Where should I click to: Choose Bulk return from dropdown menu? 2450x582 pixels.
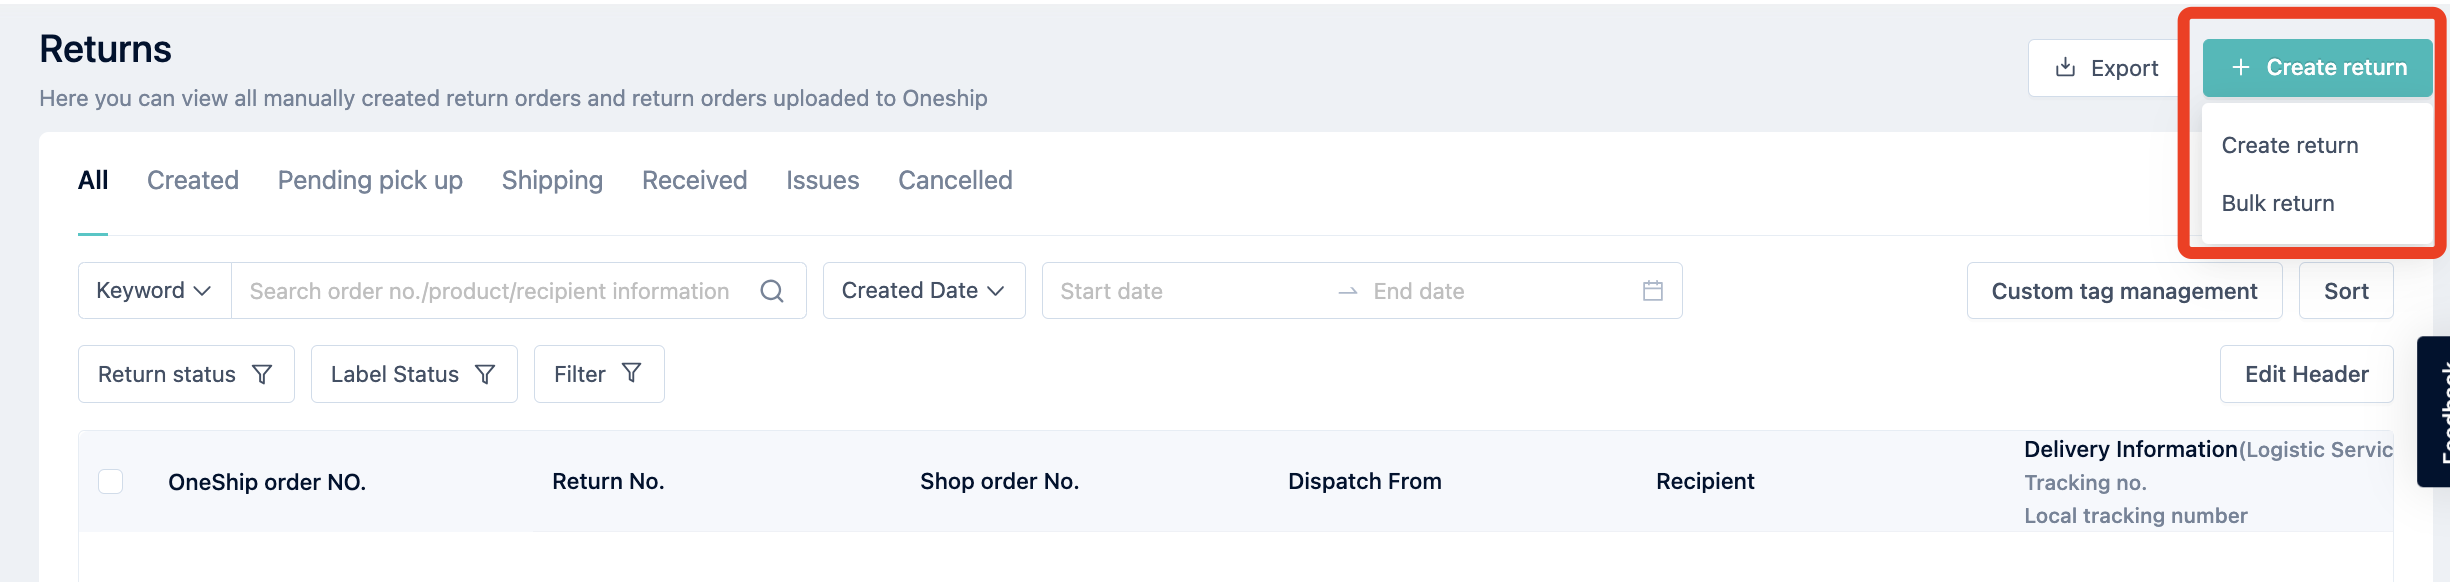click(x=2278, y=203)
